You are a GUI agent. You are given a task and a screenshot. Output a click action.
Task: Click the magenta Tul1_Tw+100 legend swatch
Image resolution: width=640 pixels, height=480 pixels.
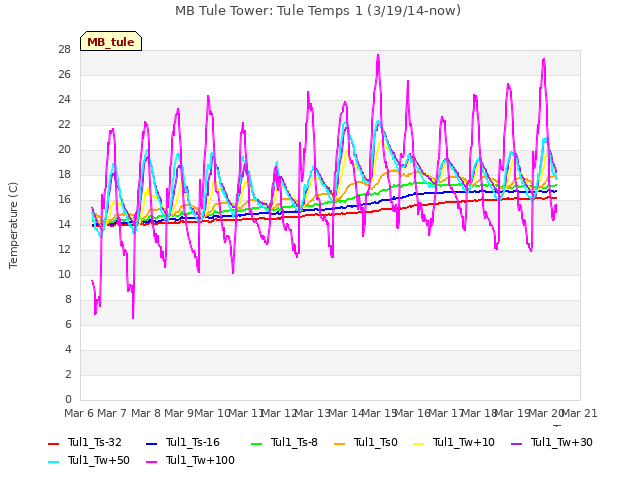(x=151, y=462)
